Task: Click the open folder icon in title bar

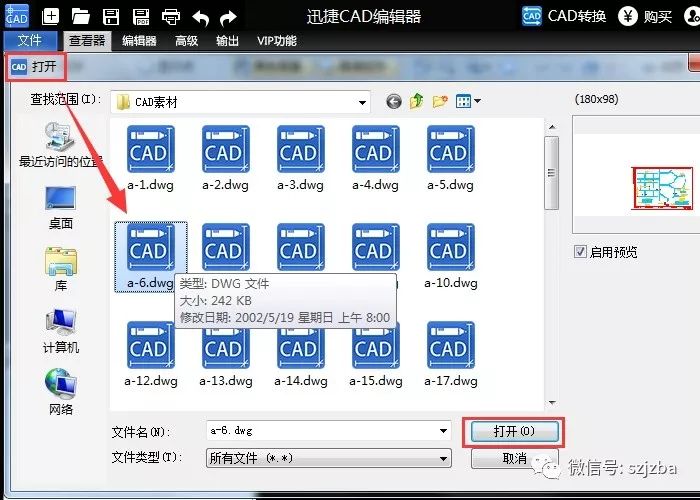Action: coord(81,16)
